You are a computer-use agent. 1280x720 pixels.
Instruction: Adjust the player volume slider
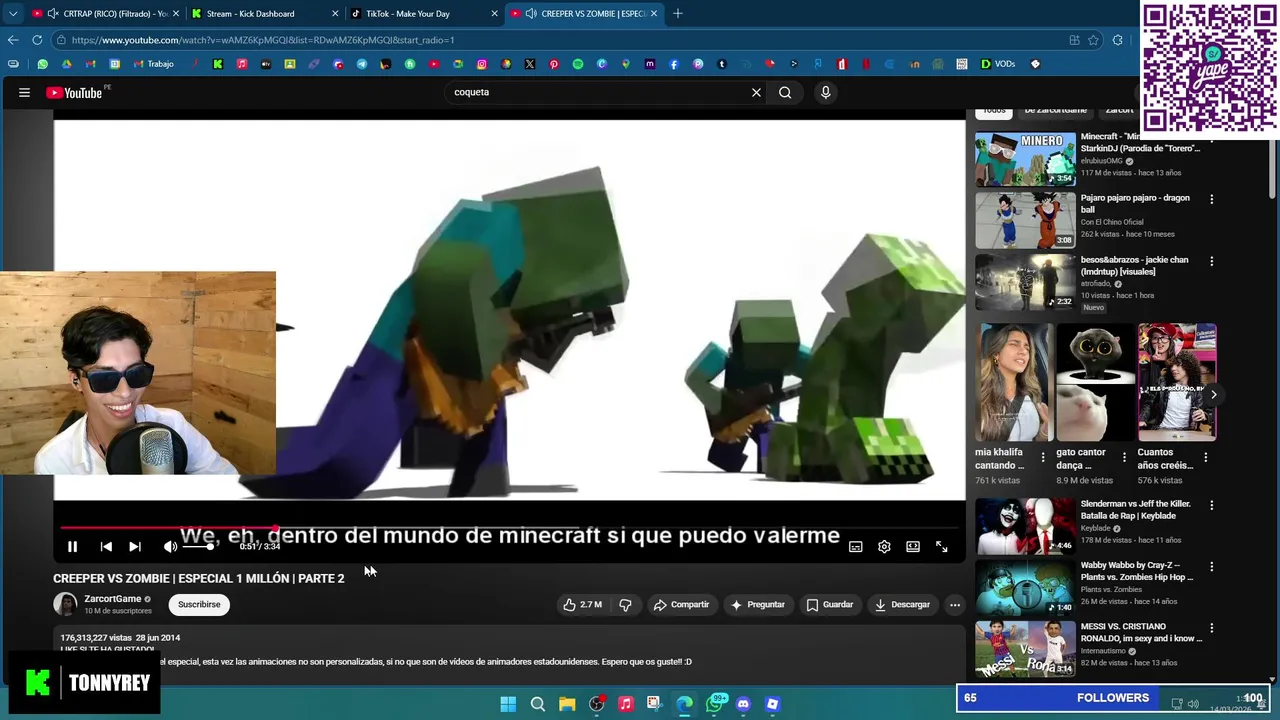point(198,547)
